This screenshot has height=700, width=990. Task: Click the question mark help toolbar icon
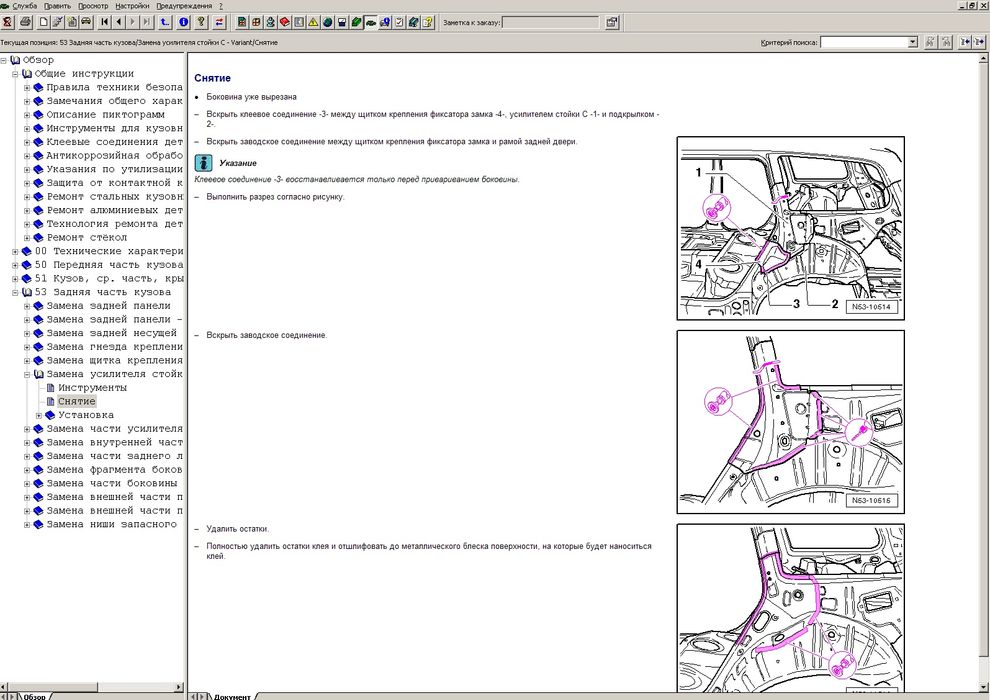pos(201,21)
